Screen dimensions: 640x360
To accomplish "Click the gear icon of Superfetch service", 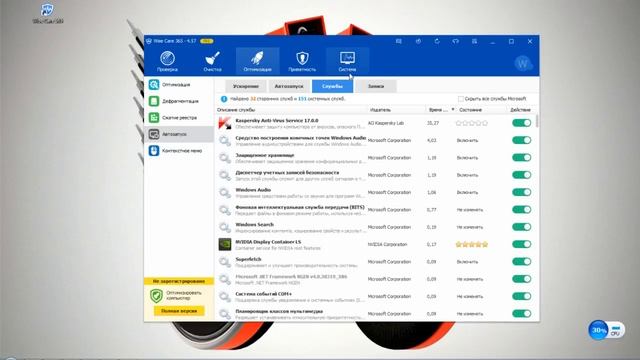I will [x=225, y=262].
